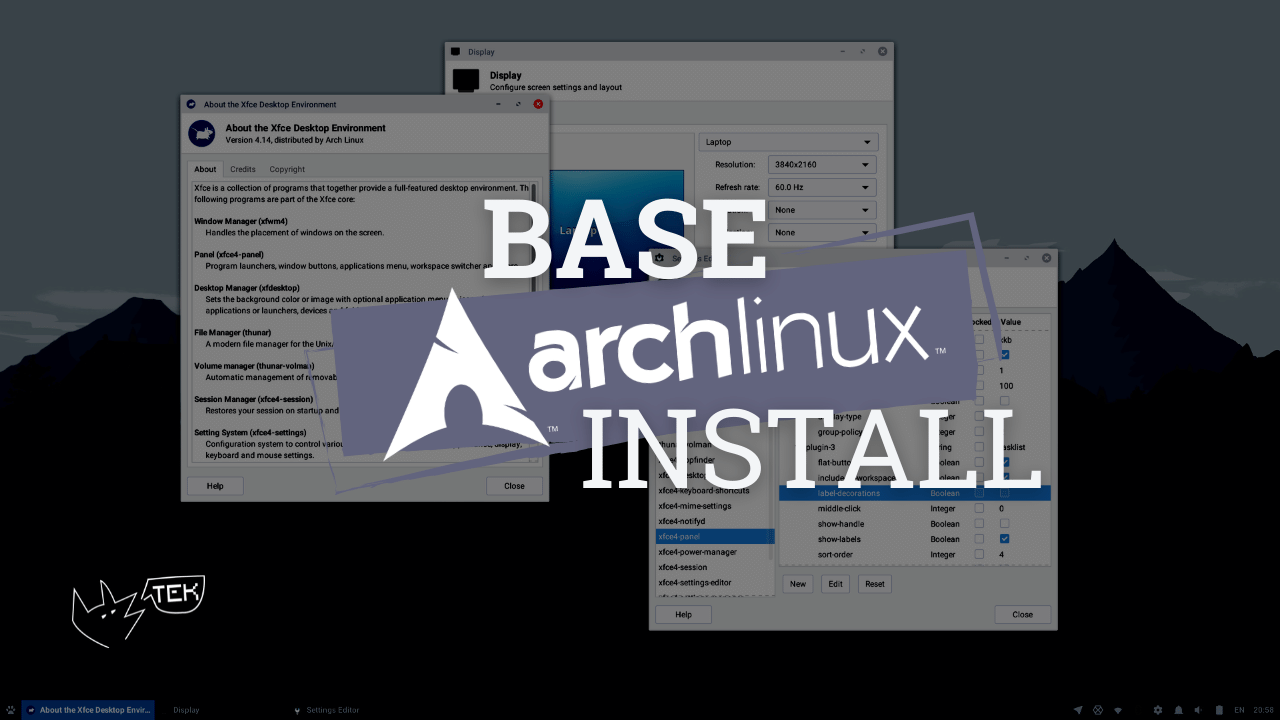Open the Xfce applications menu icon
This screenshot has height=720, width=1280.
[x=10, y=710]
